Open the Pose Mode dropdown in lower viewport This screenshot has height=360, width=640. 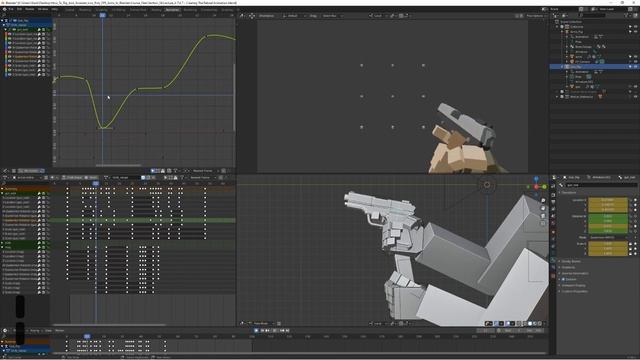pos(261,323)
